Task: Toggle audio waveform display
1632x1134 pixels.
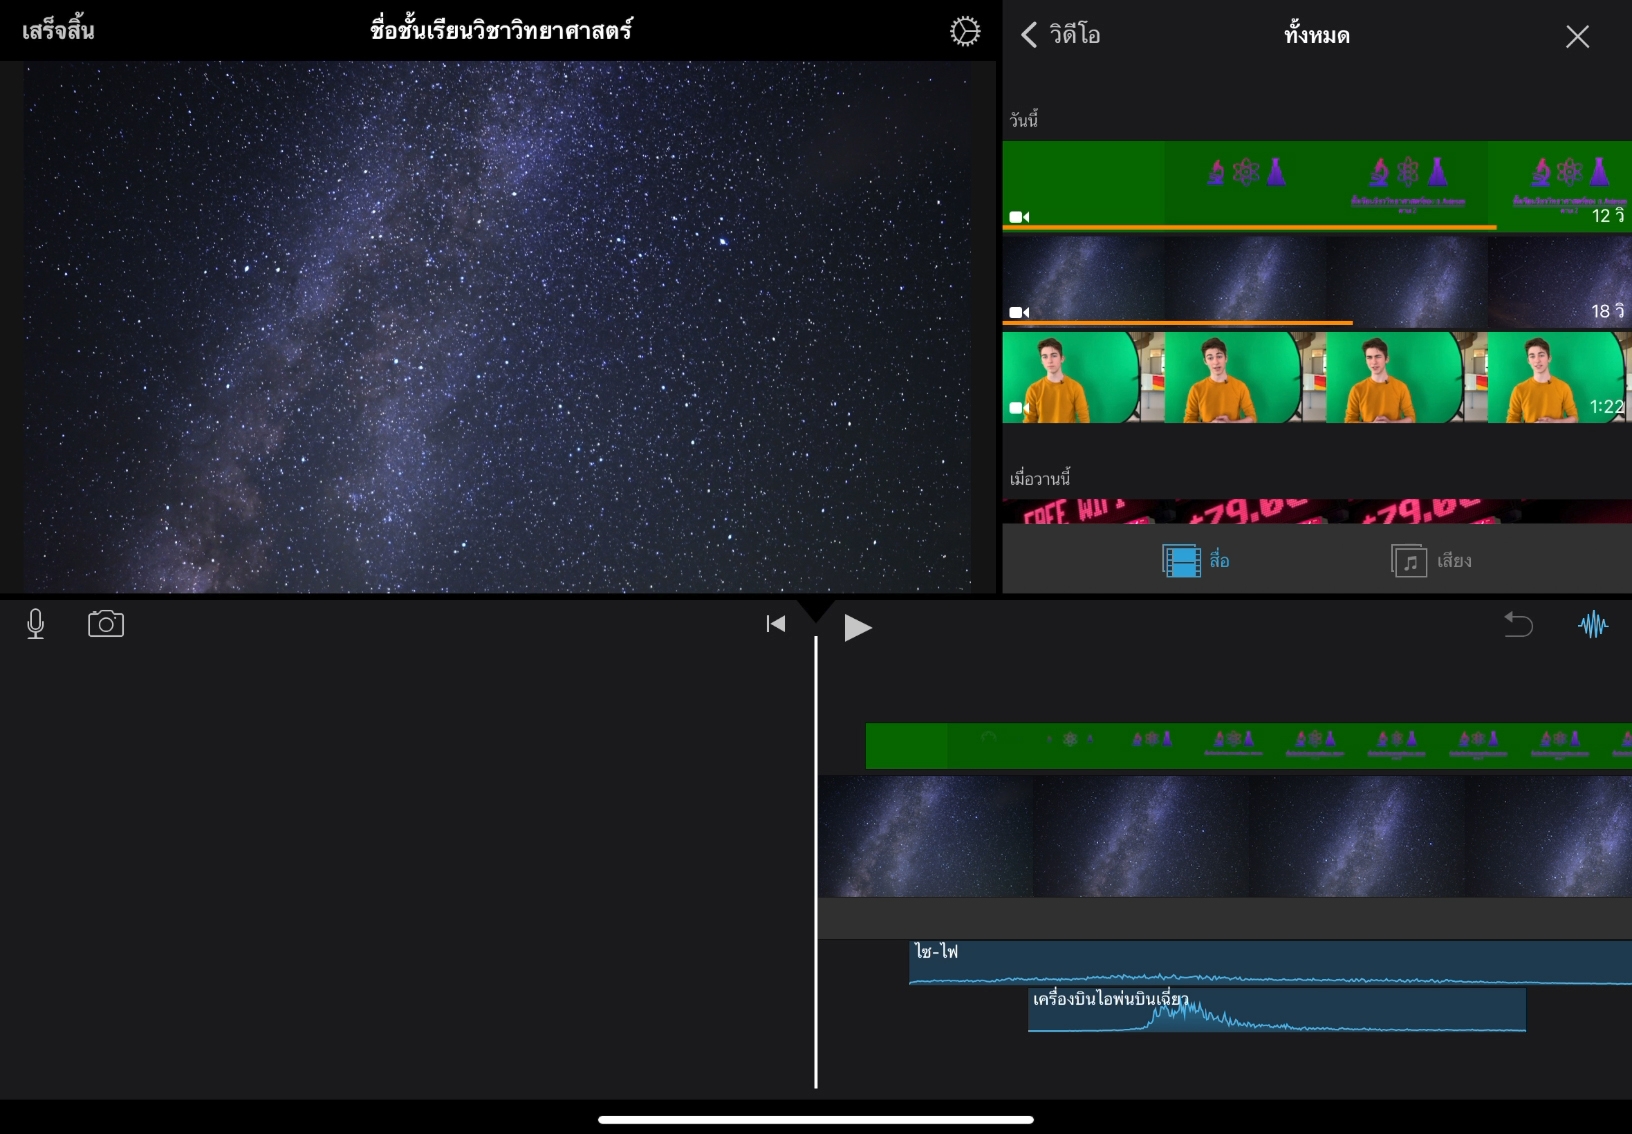Action: pyautogui.click(x=1592, y=625)
